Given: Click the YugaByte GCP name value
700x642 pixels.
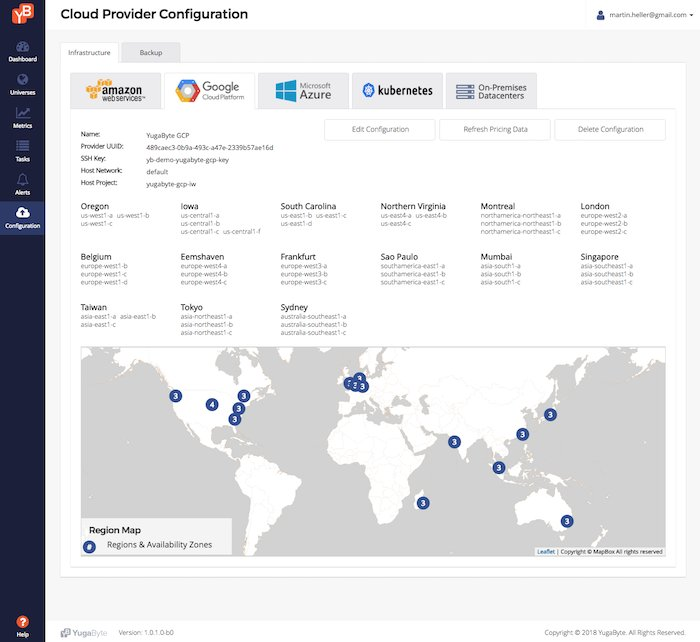Looking at the screenshot, I should [167, 135].
